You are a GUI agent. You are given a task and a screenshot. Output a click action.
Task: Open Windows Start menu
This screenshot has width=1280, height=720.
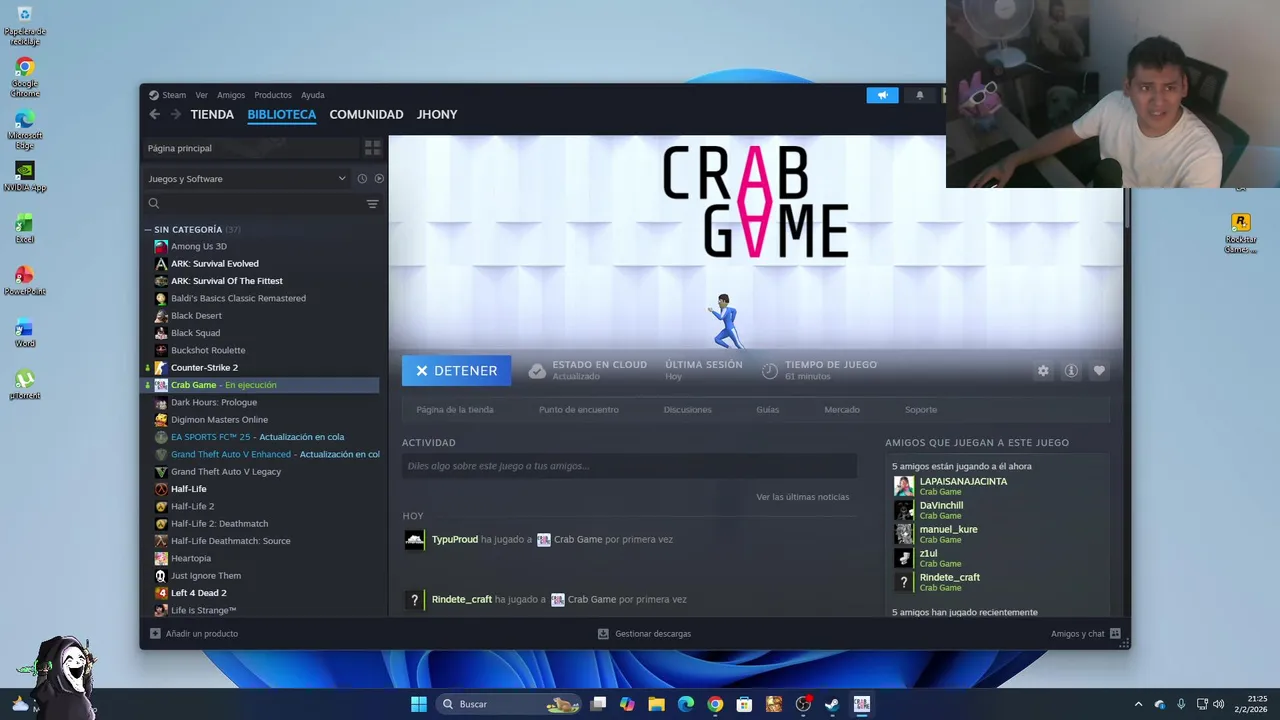click(419, 704)
